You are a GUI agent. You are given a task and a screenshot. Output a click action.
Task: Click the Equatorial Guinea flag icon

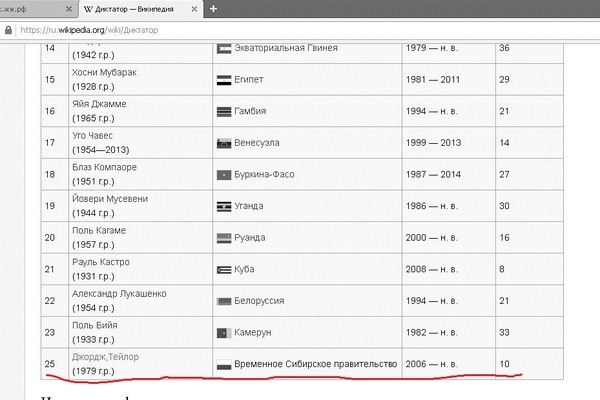(224, 48)
